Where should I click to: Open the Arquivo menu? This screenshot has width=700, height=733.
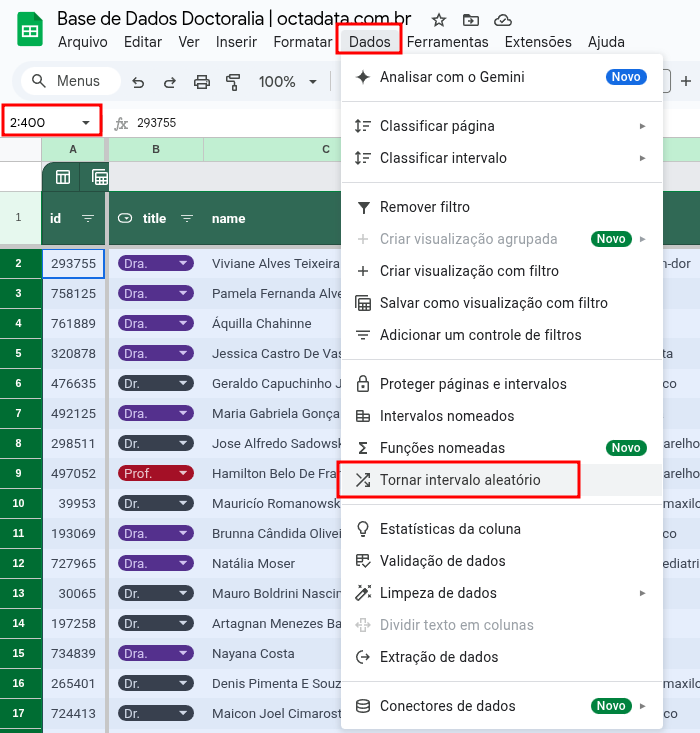[x=83, y=42]
